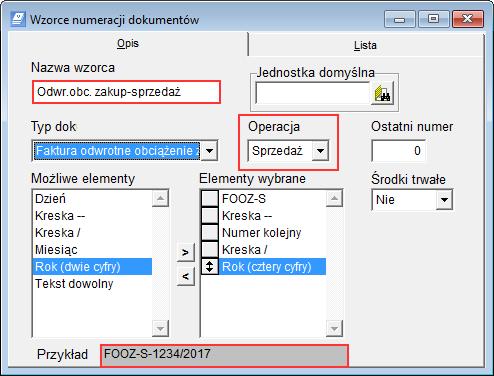Open the Typ dok dropdown arrow
This screenshot has height=376, width=494.
(209, 151)
